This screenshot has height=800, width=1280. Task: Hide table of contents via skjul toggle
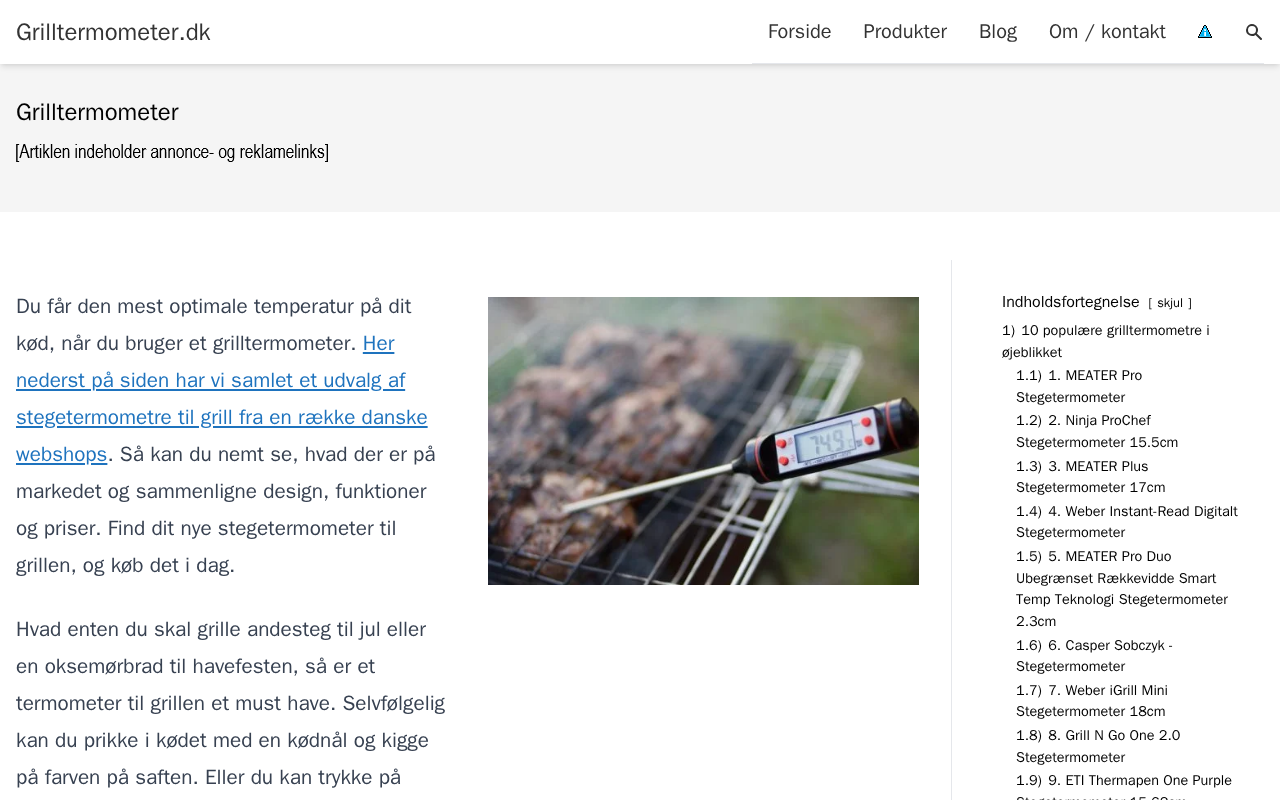click(1170, 303)
